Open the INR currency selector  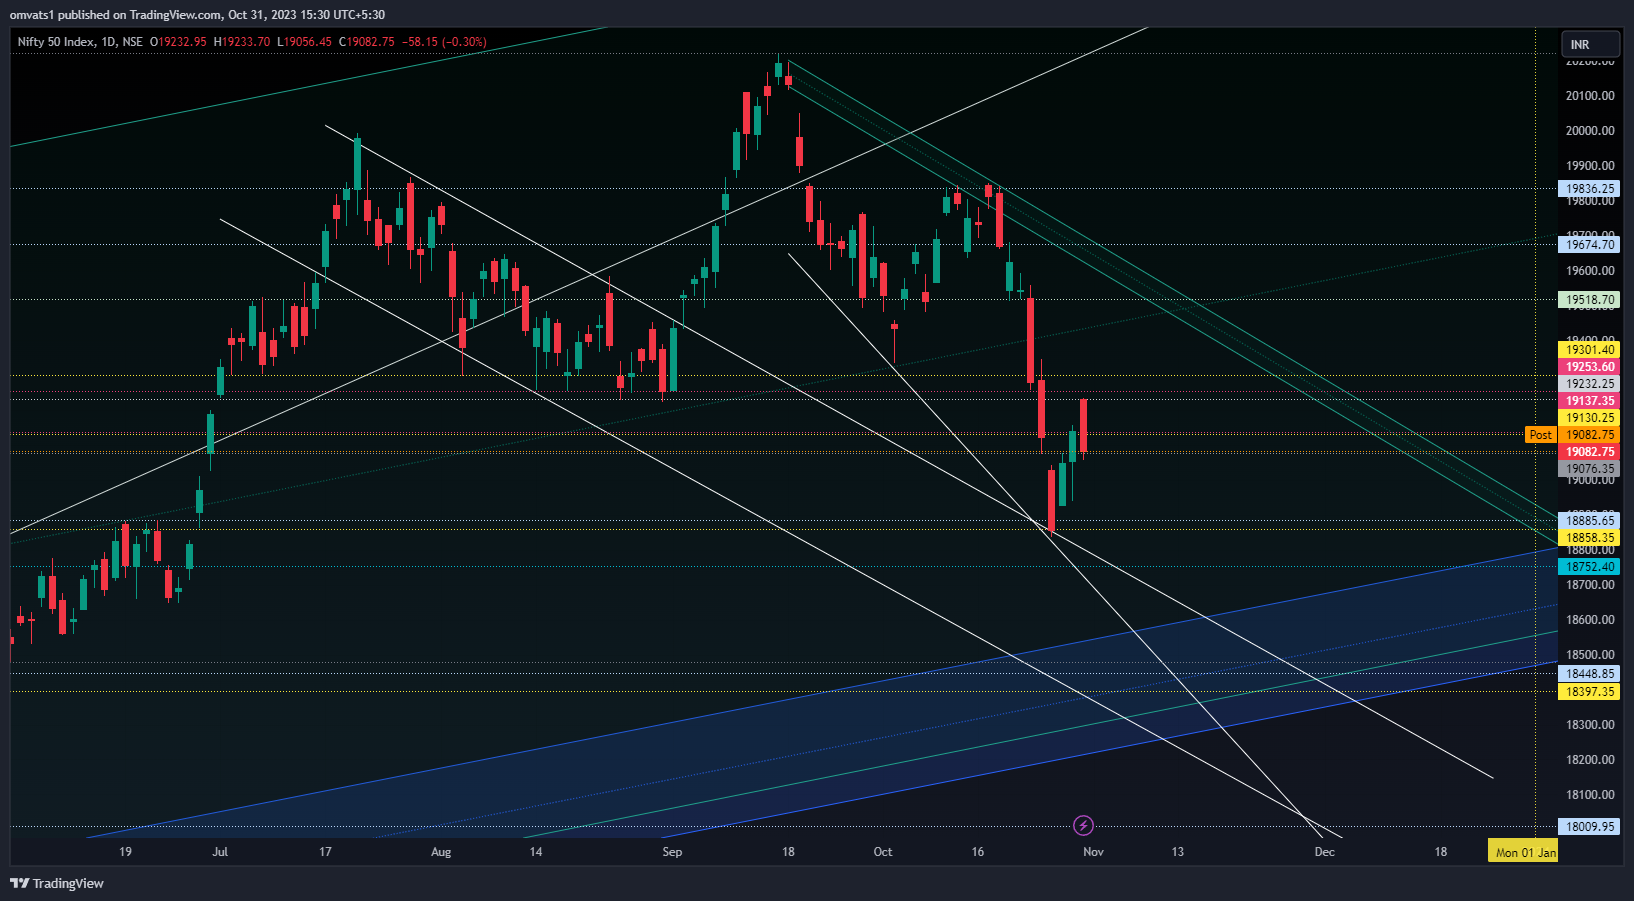[x=1590, y=44]
